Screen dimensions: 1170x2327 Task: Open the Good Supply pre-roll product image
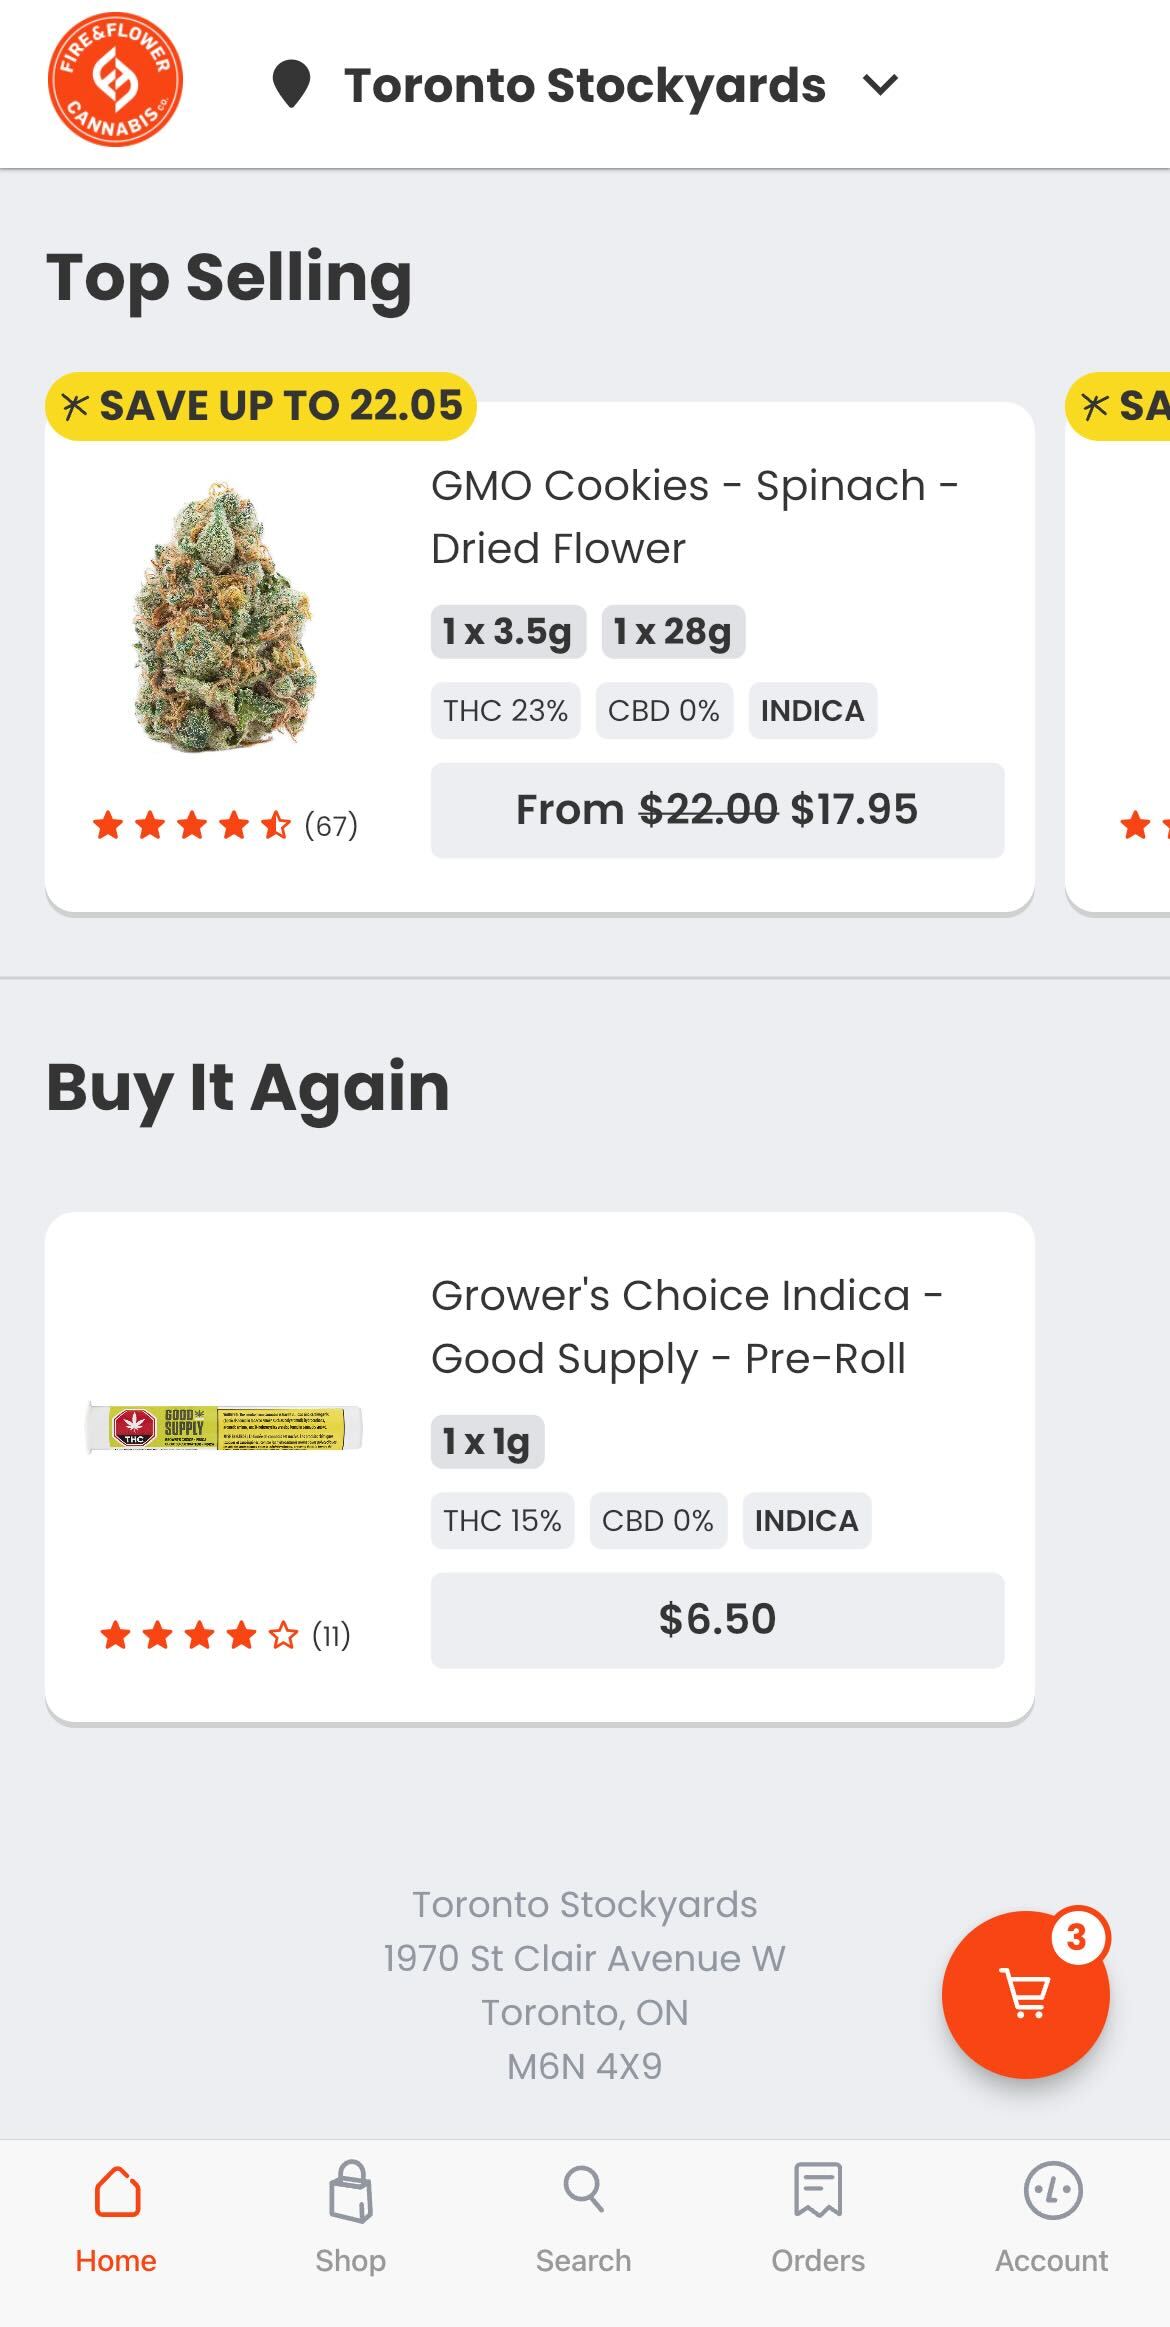click(x=225, y=1427)
